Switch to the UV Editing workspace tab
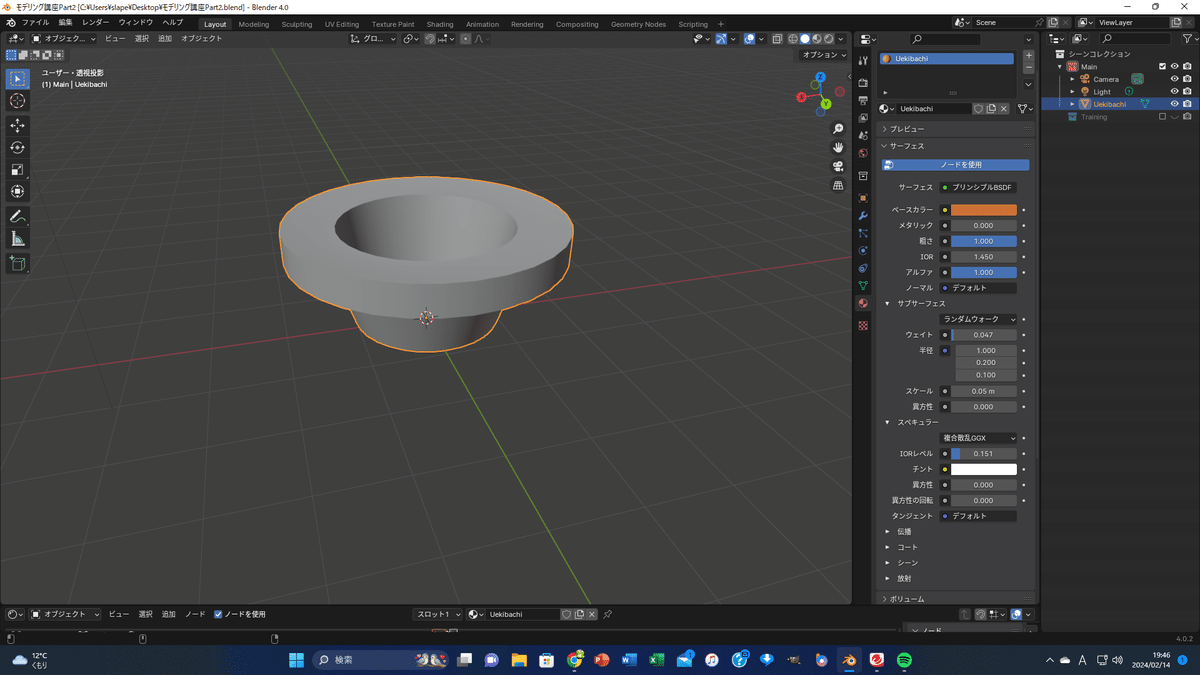Image resolution: width=1200 pixels, height=675 pixels. 342,24
